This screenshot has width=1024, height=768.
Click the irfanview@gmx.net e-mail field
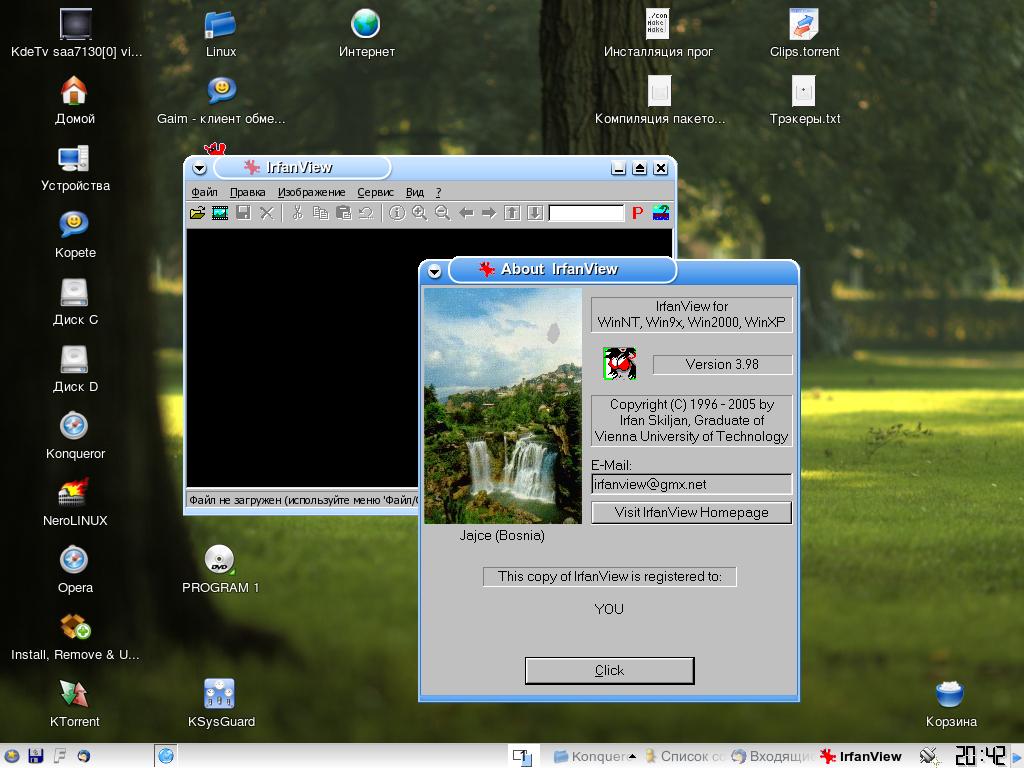click(x=692, y=484)
